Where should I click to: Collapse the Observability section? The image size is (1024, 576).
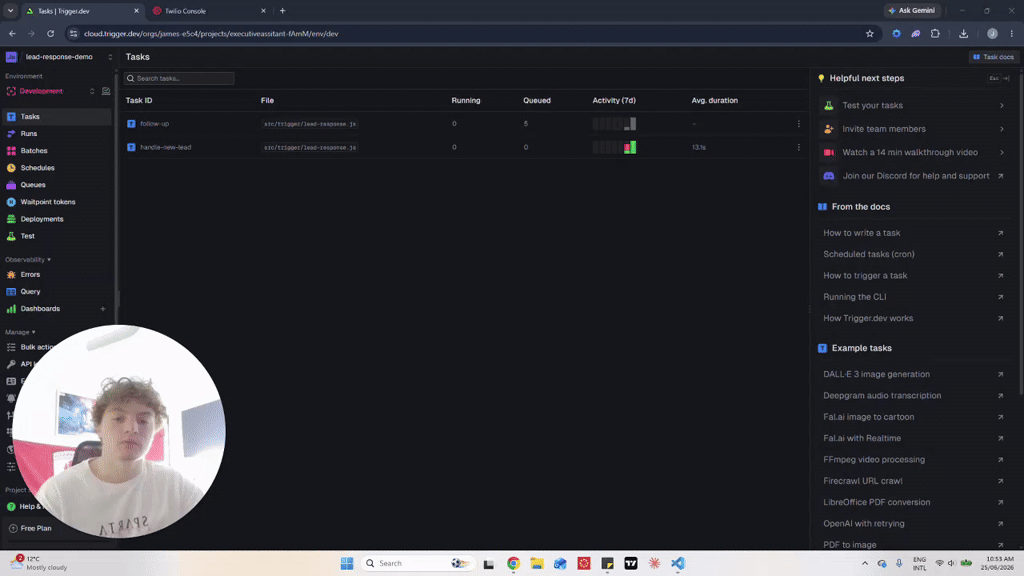[x=28, y=259]
